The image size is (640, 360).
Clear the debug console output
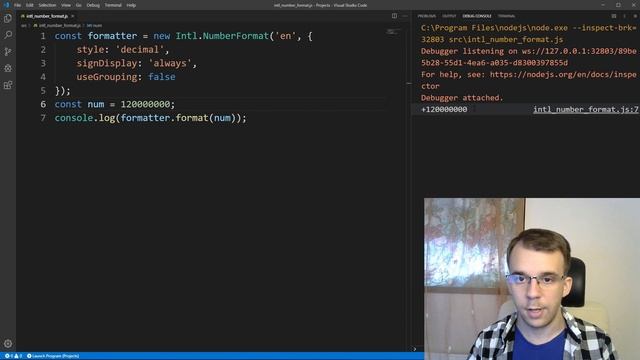pyautogui.click(x=613, y=16)
